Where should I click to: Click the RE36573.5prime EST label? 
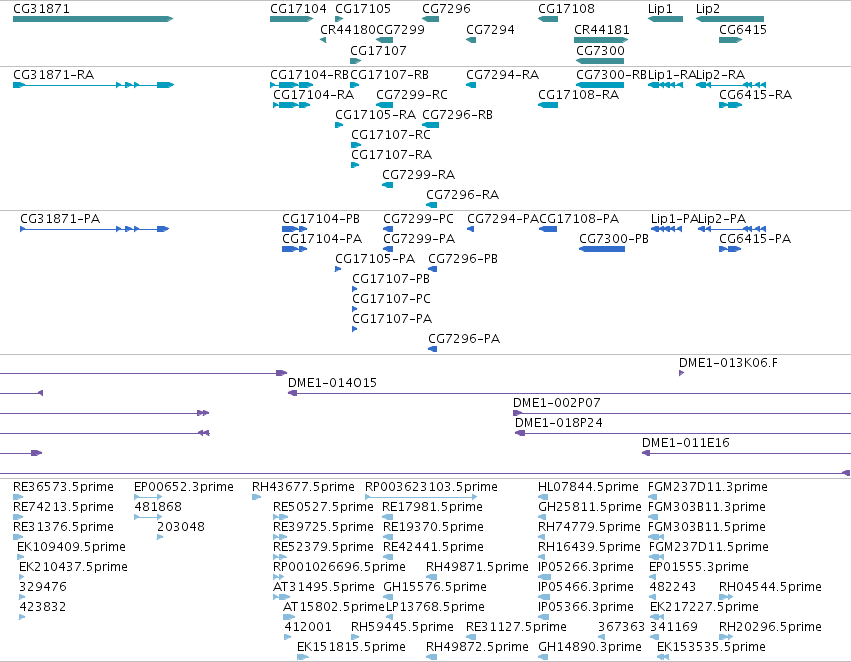click(x=63, y=487)
